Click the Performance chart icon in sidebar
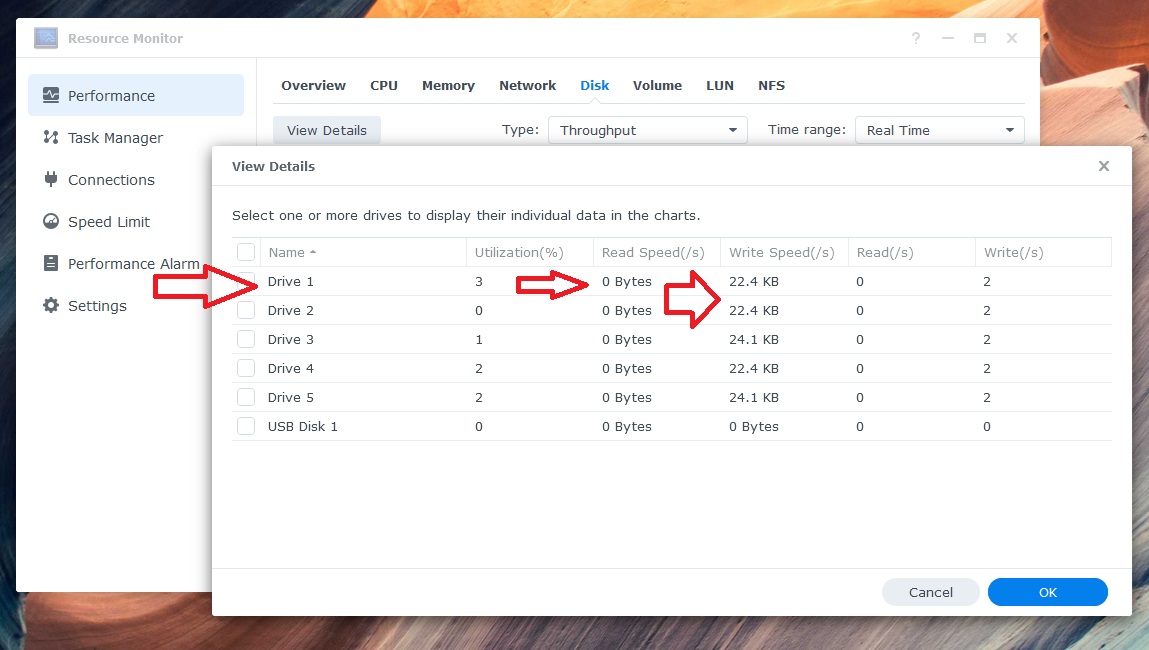The image size is (1149, 650). pyautogui.click(x=50, y=96)
